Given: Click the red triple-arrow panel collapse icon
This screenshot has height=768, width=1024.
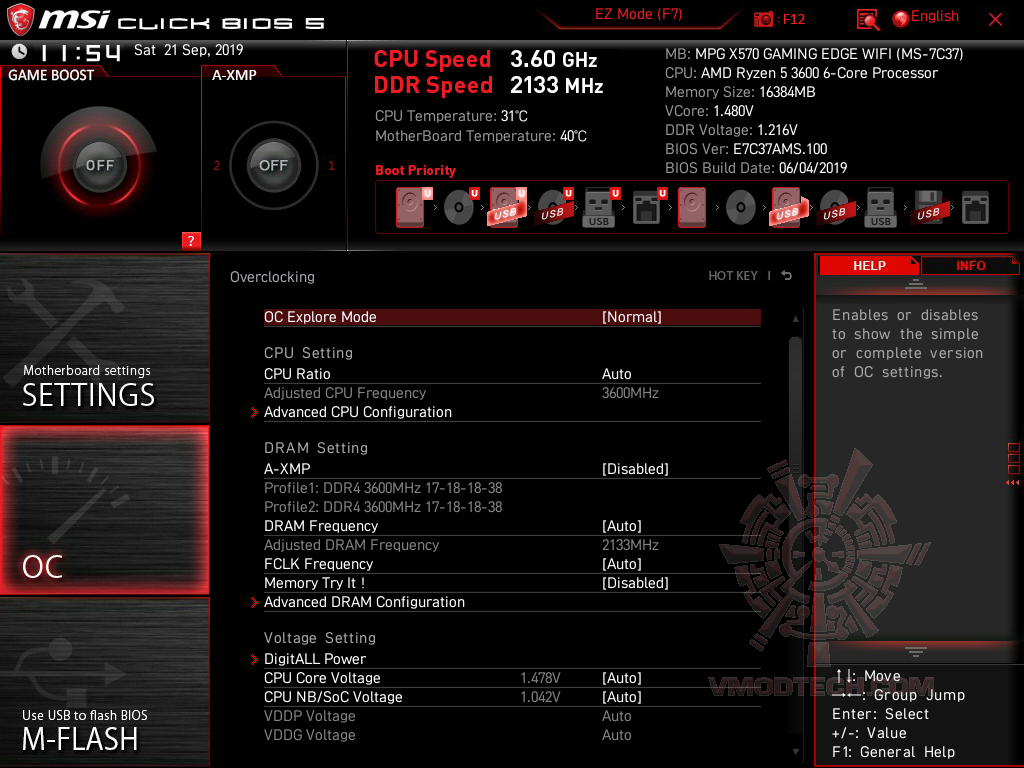Looking at the screenshot, I should [x=1012, y=483].
